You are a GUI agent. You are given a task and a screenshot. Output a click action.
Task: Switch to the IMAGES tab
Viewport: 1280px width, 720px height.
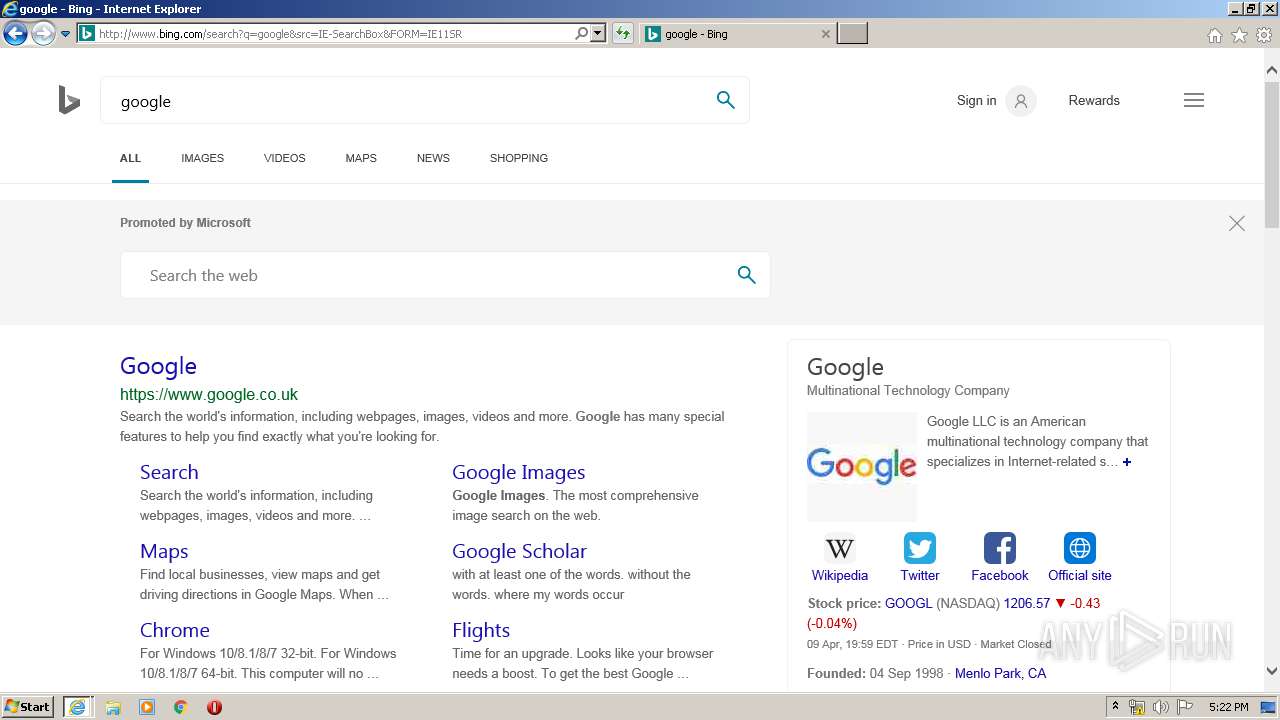pos(202,158)
